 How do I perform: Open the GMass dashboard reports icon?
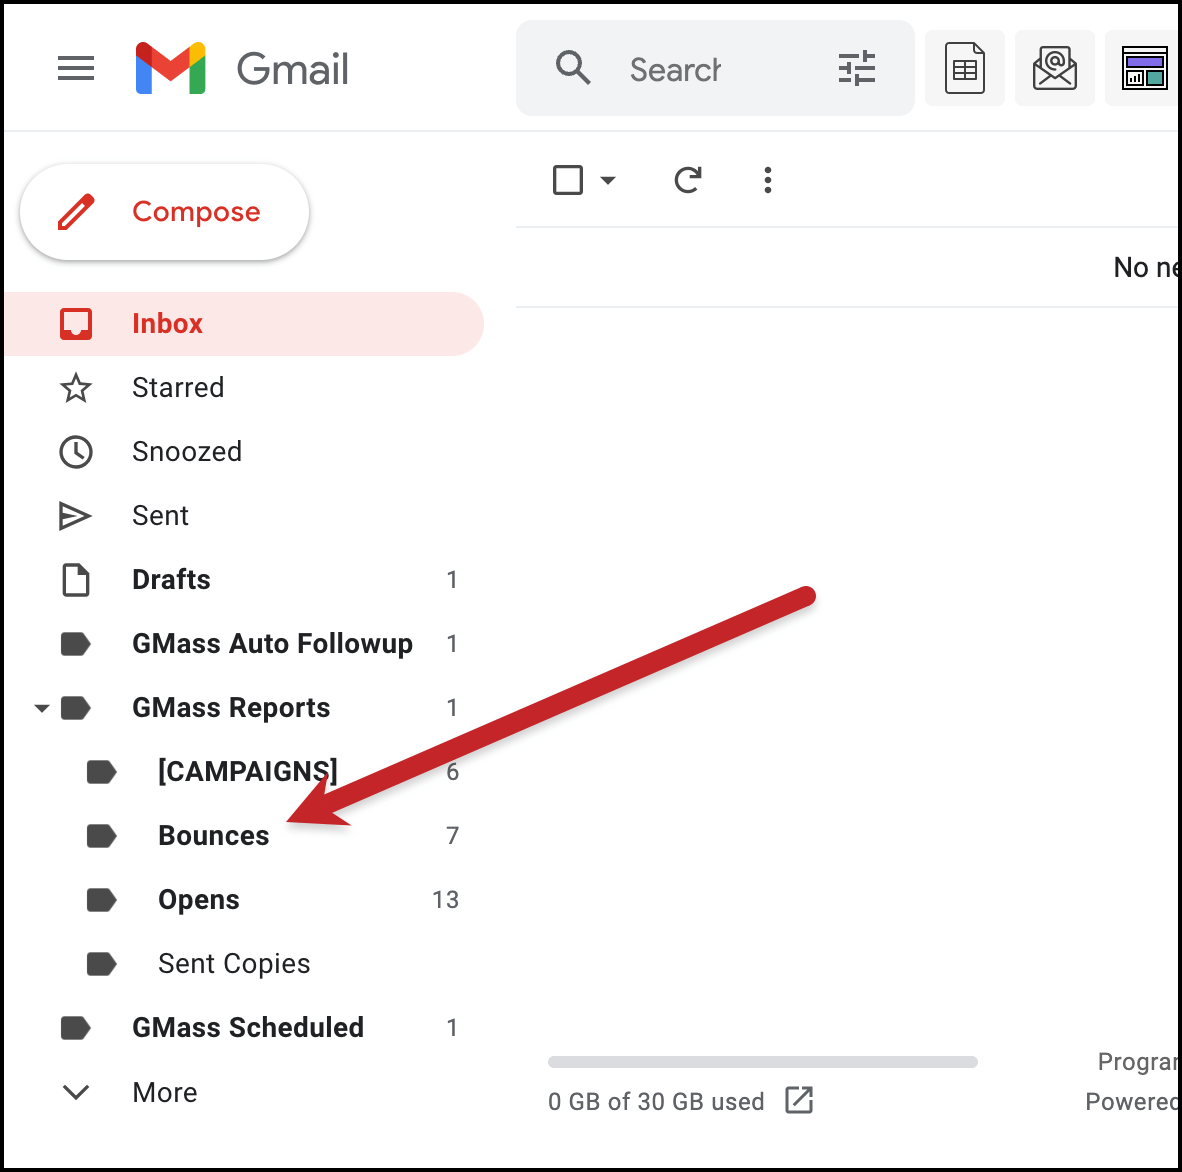point(1144,68)
